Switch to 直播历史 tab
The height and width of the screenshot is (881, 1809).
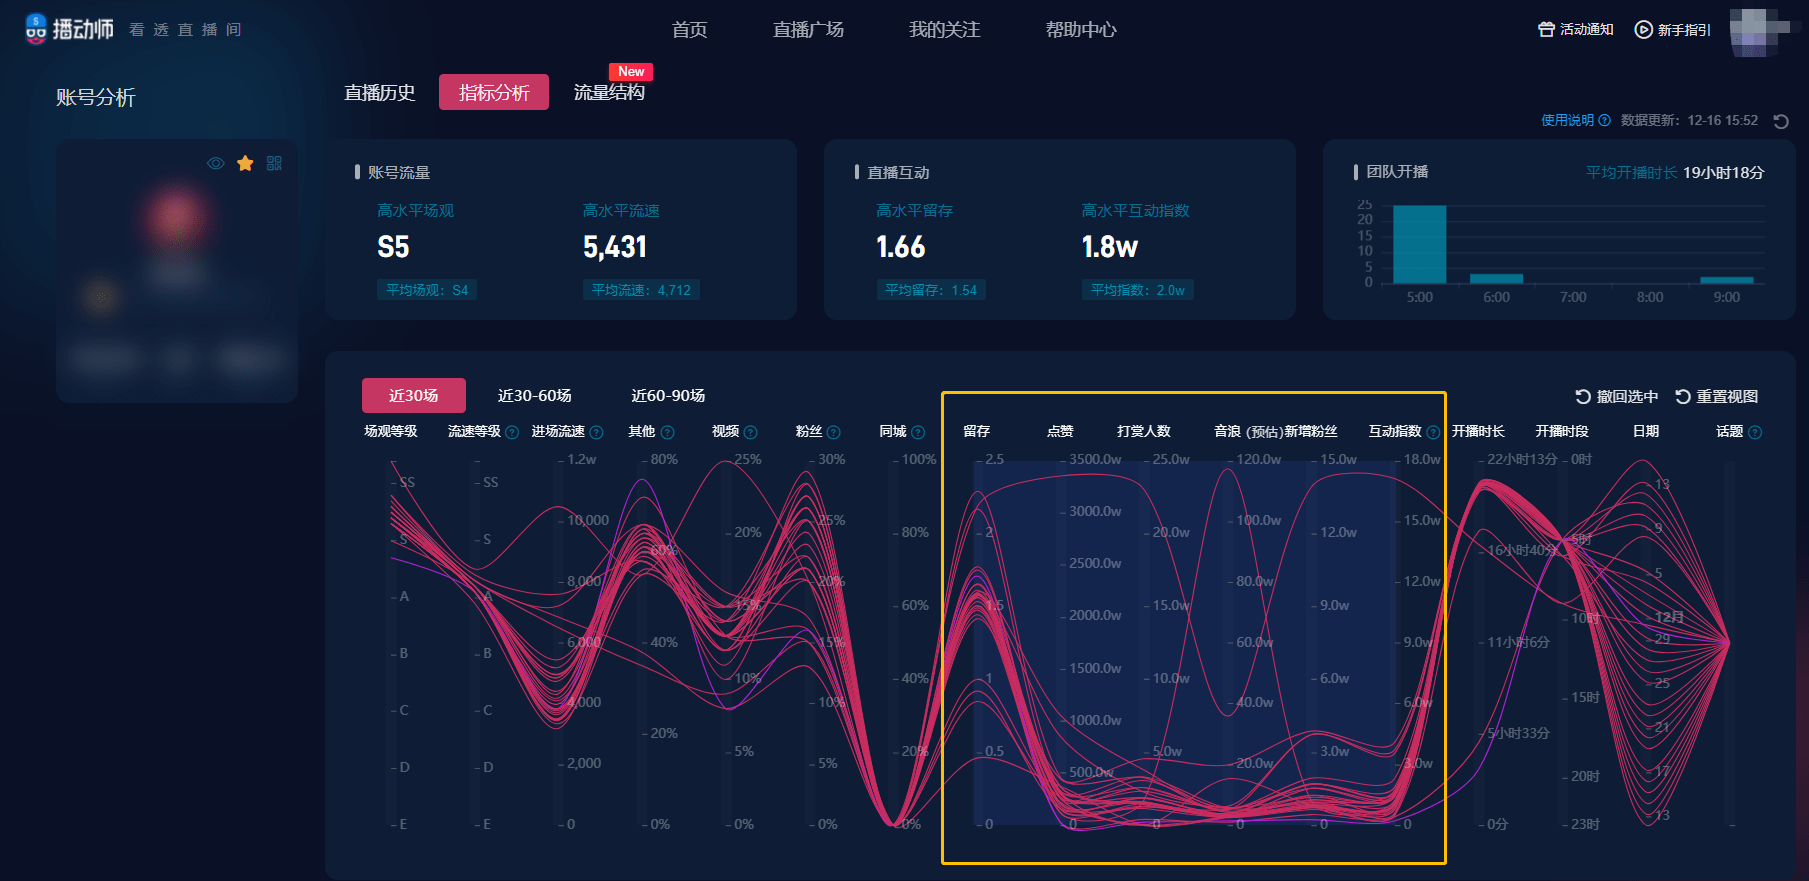coord(380,93)
